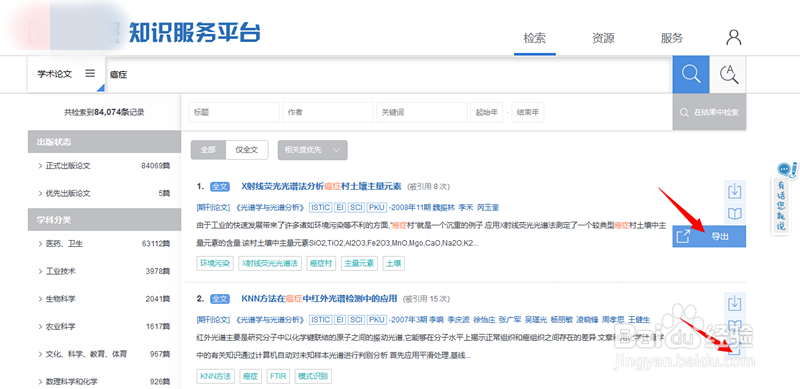Click the 学科分类 section header
800x389 pixels.
pos(104,220)
